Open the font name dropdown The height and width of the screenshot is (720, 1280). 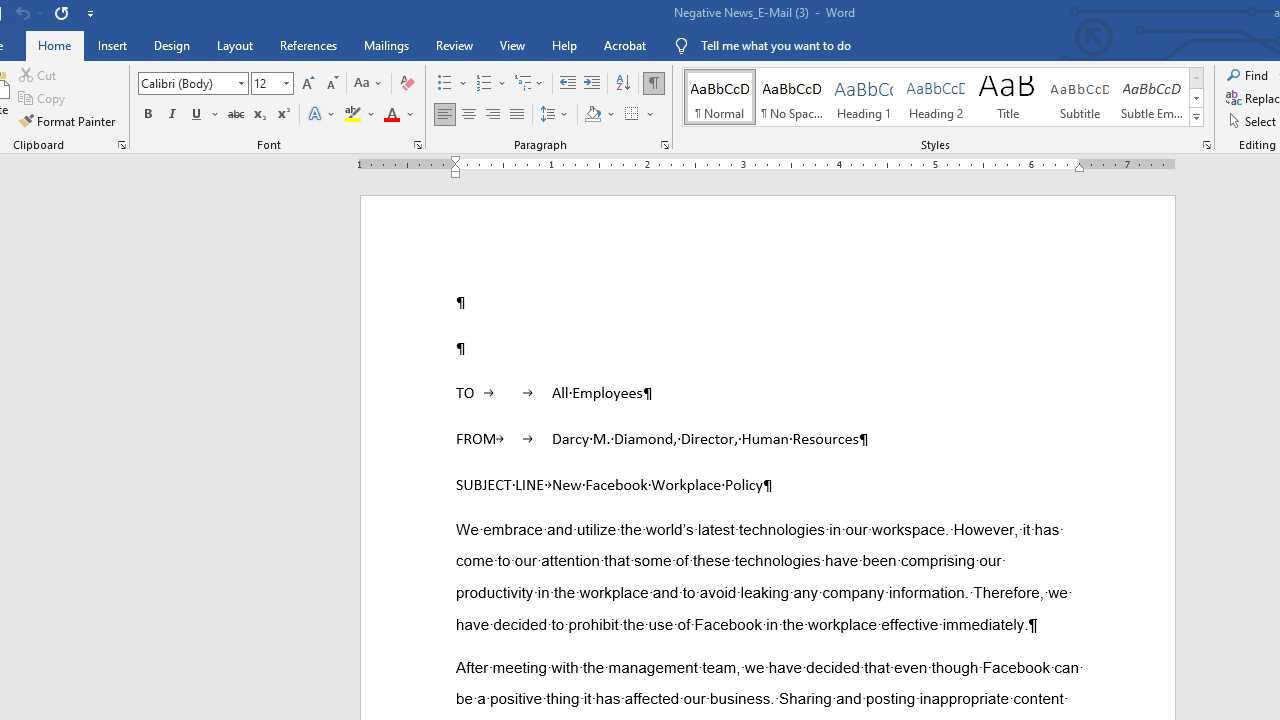click(x=241, y=84)
